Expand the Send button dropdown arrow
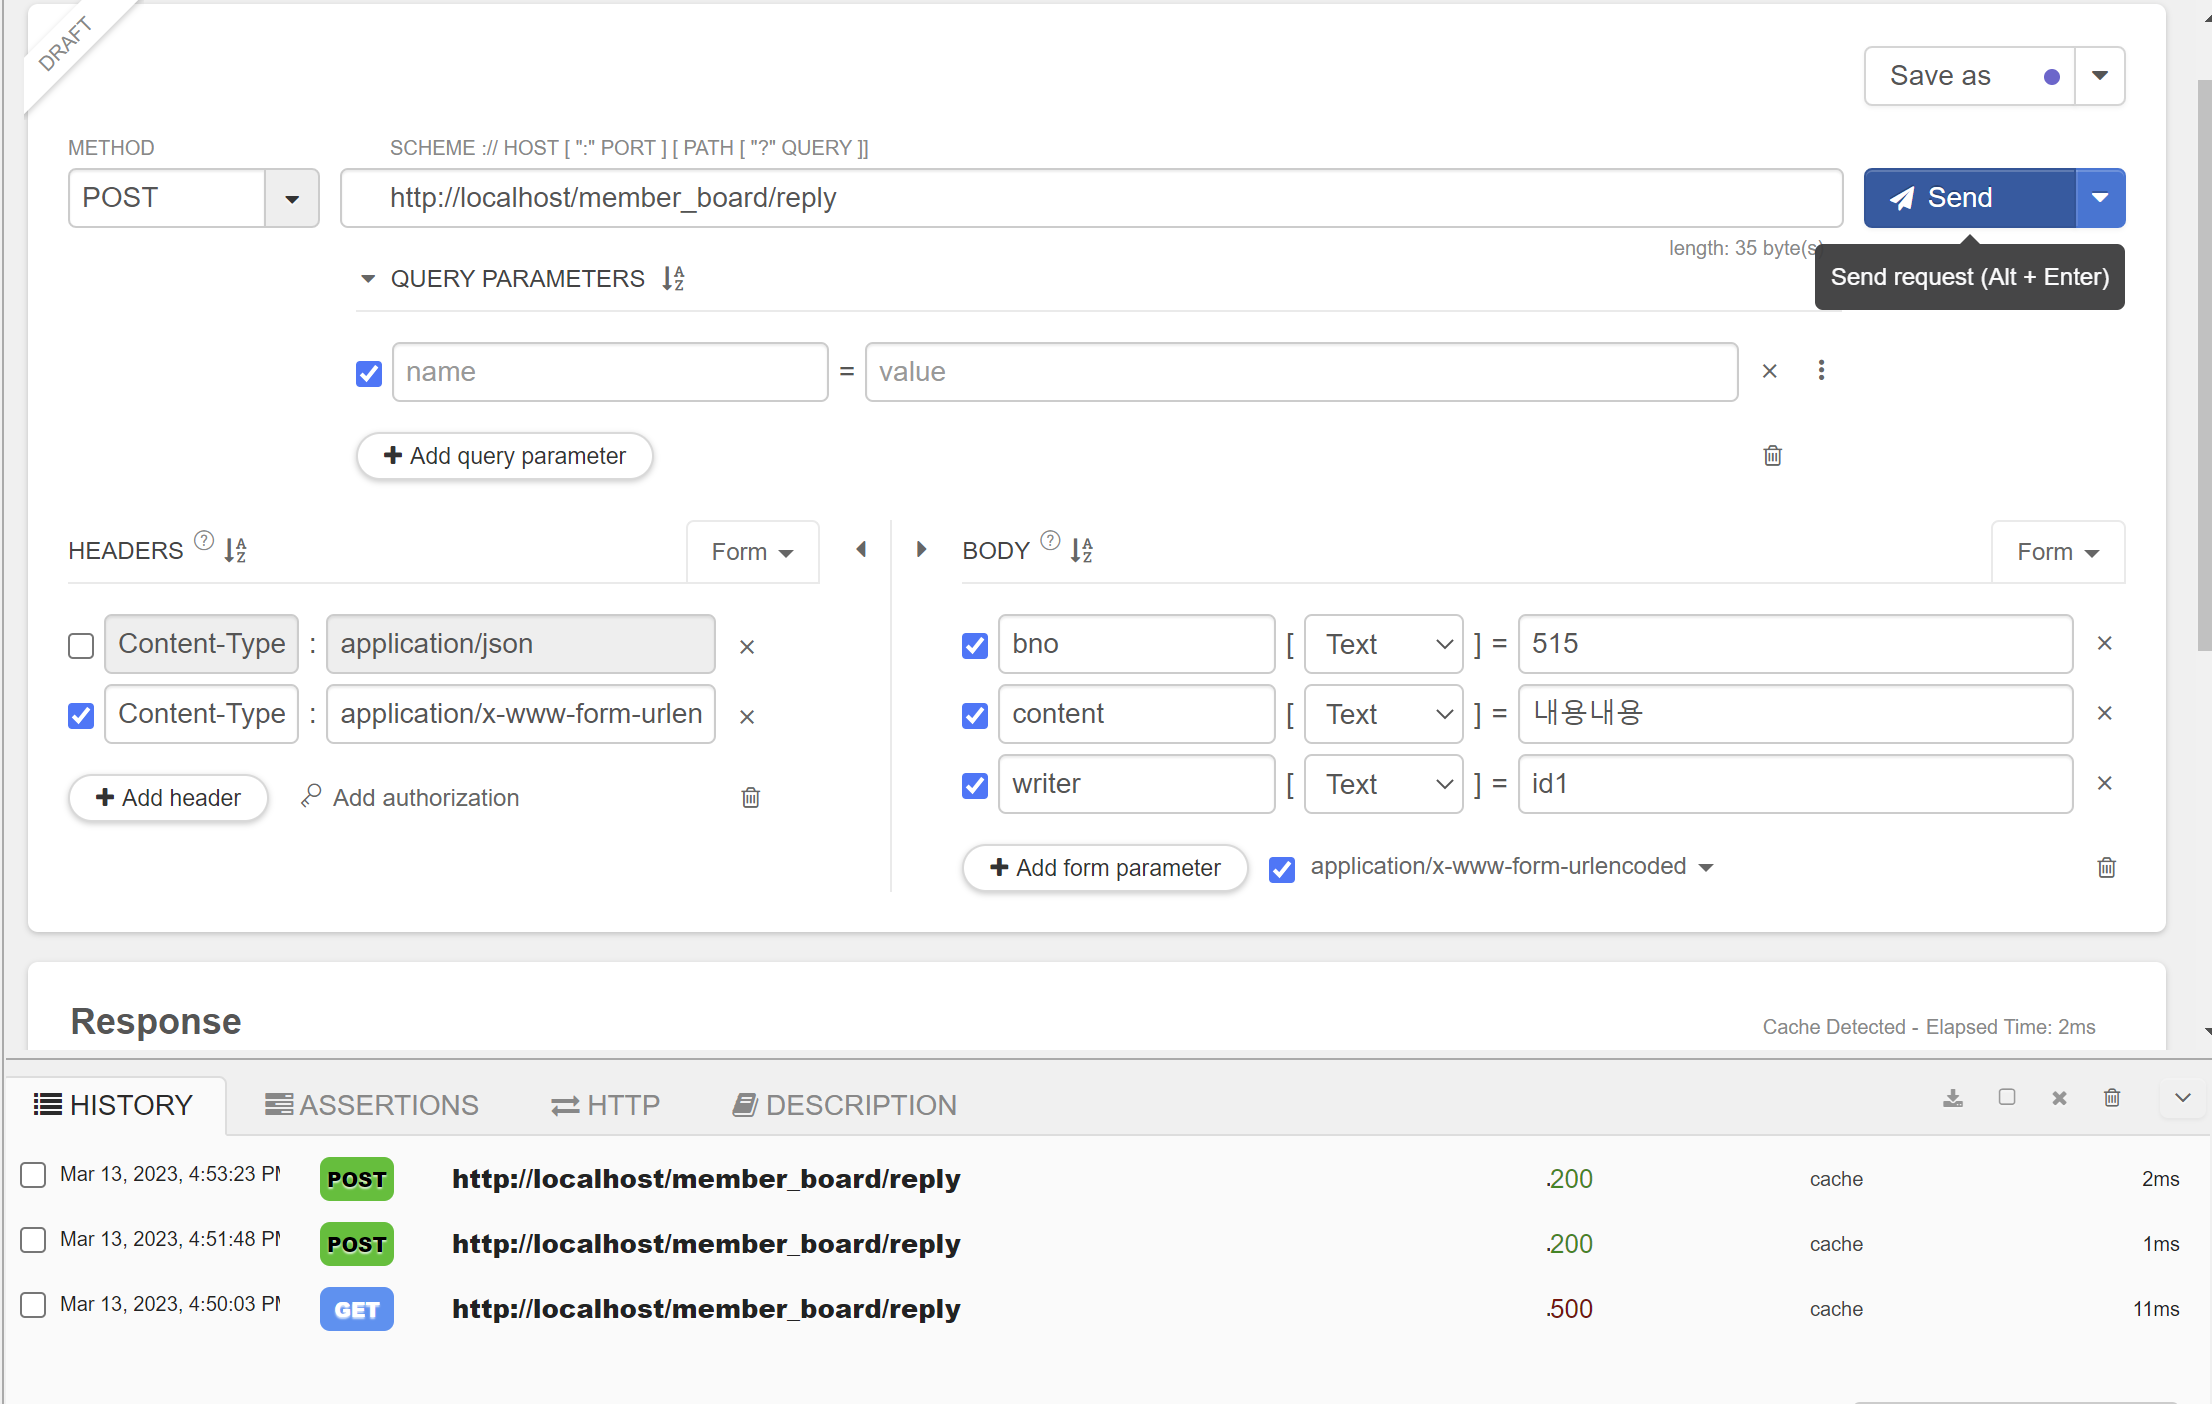The width and height of the screenshot is (2212, 1404). coord(2100,198)
